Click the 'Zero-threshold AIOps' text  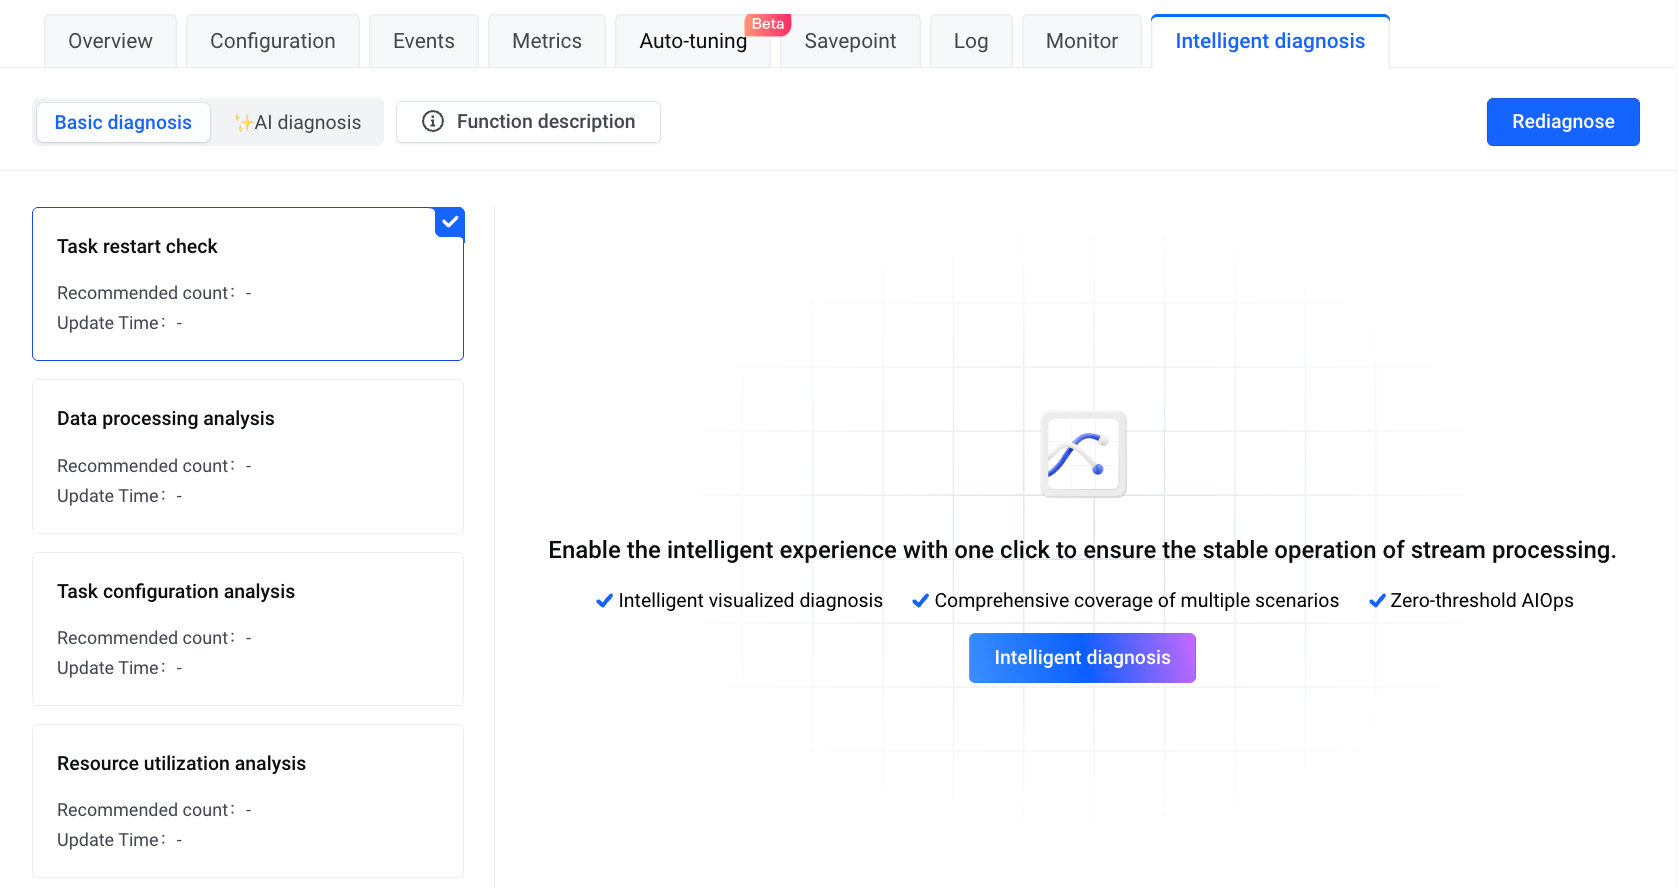coord(1482,601)
